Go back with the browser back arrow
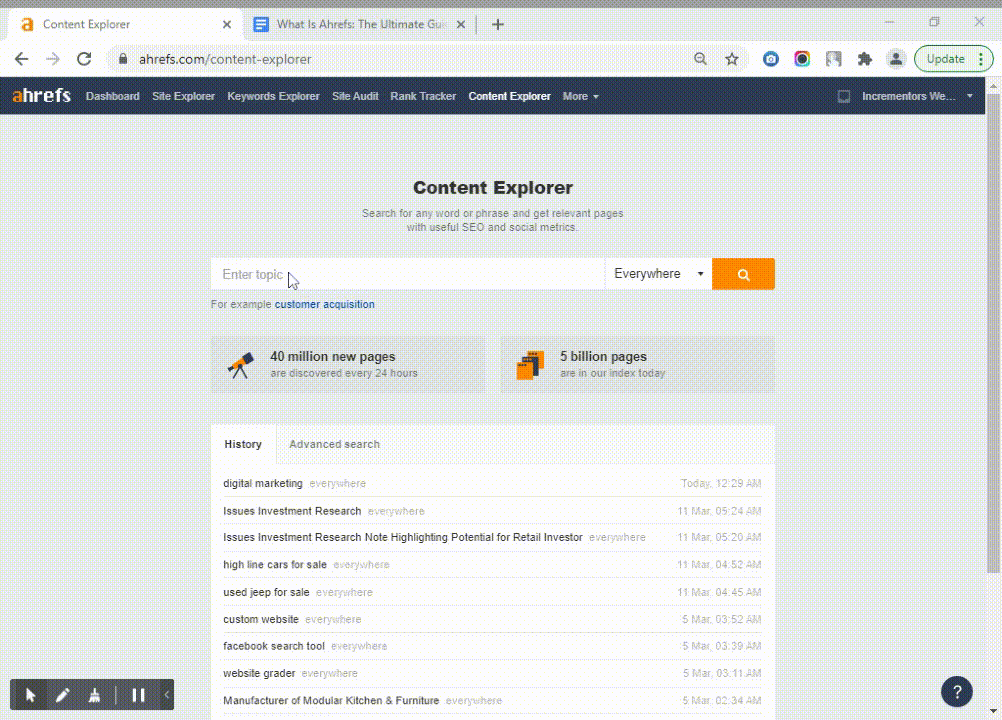This screenshot has width=1002, height=720. [x=22, y=59]
